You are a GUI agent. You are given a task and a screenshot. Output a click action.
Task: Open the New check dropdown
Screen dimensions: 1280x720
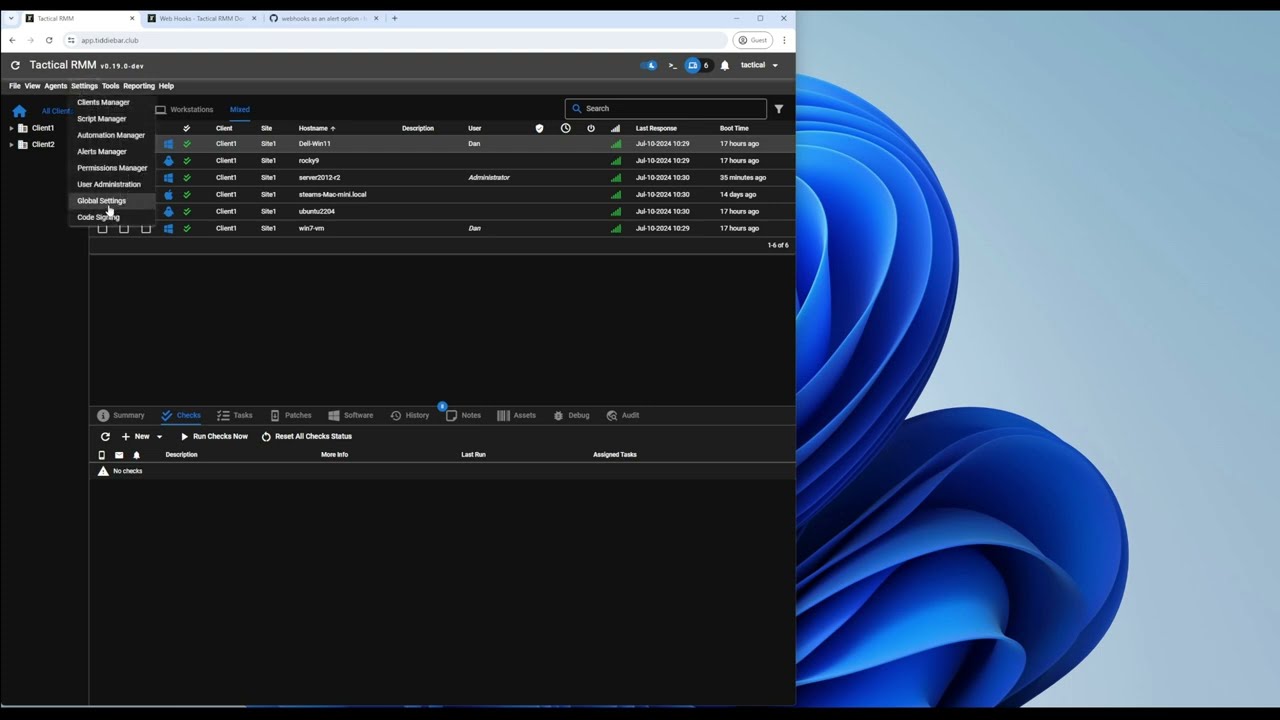coord(142,437)
